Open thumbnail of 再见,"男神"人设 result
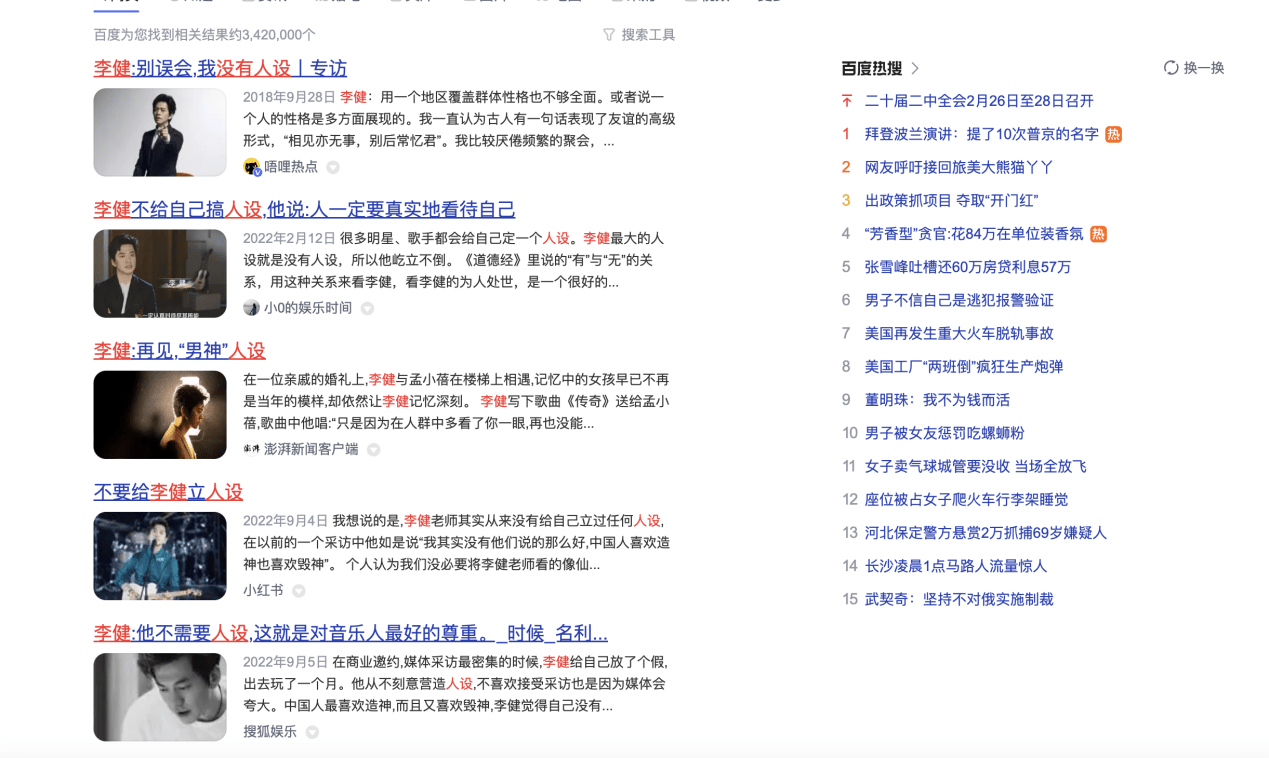The image size is (1269, 758). click(160, 414)
